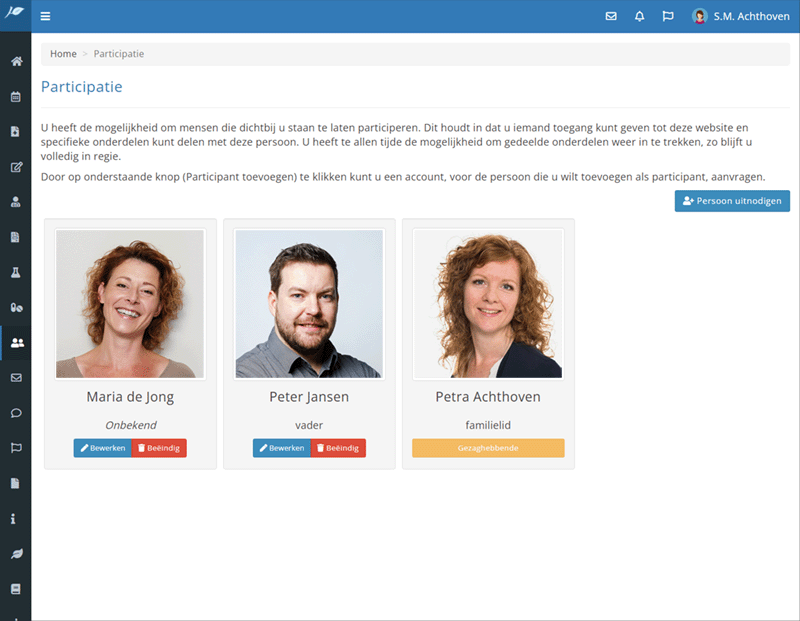Screen dimensions: 800x621
Task: Click the envelope icon in the top header
Action: click(x=611, y=16)
